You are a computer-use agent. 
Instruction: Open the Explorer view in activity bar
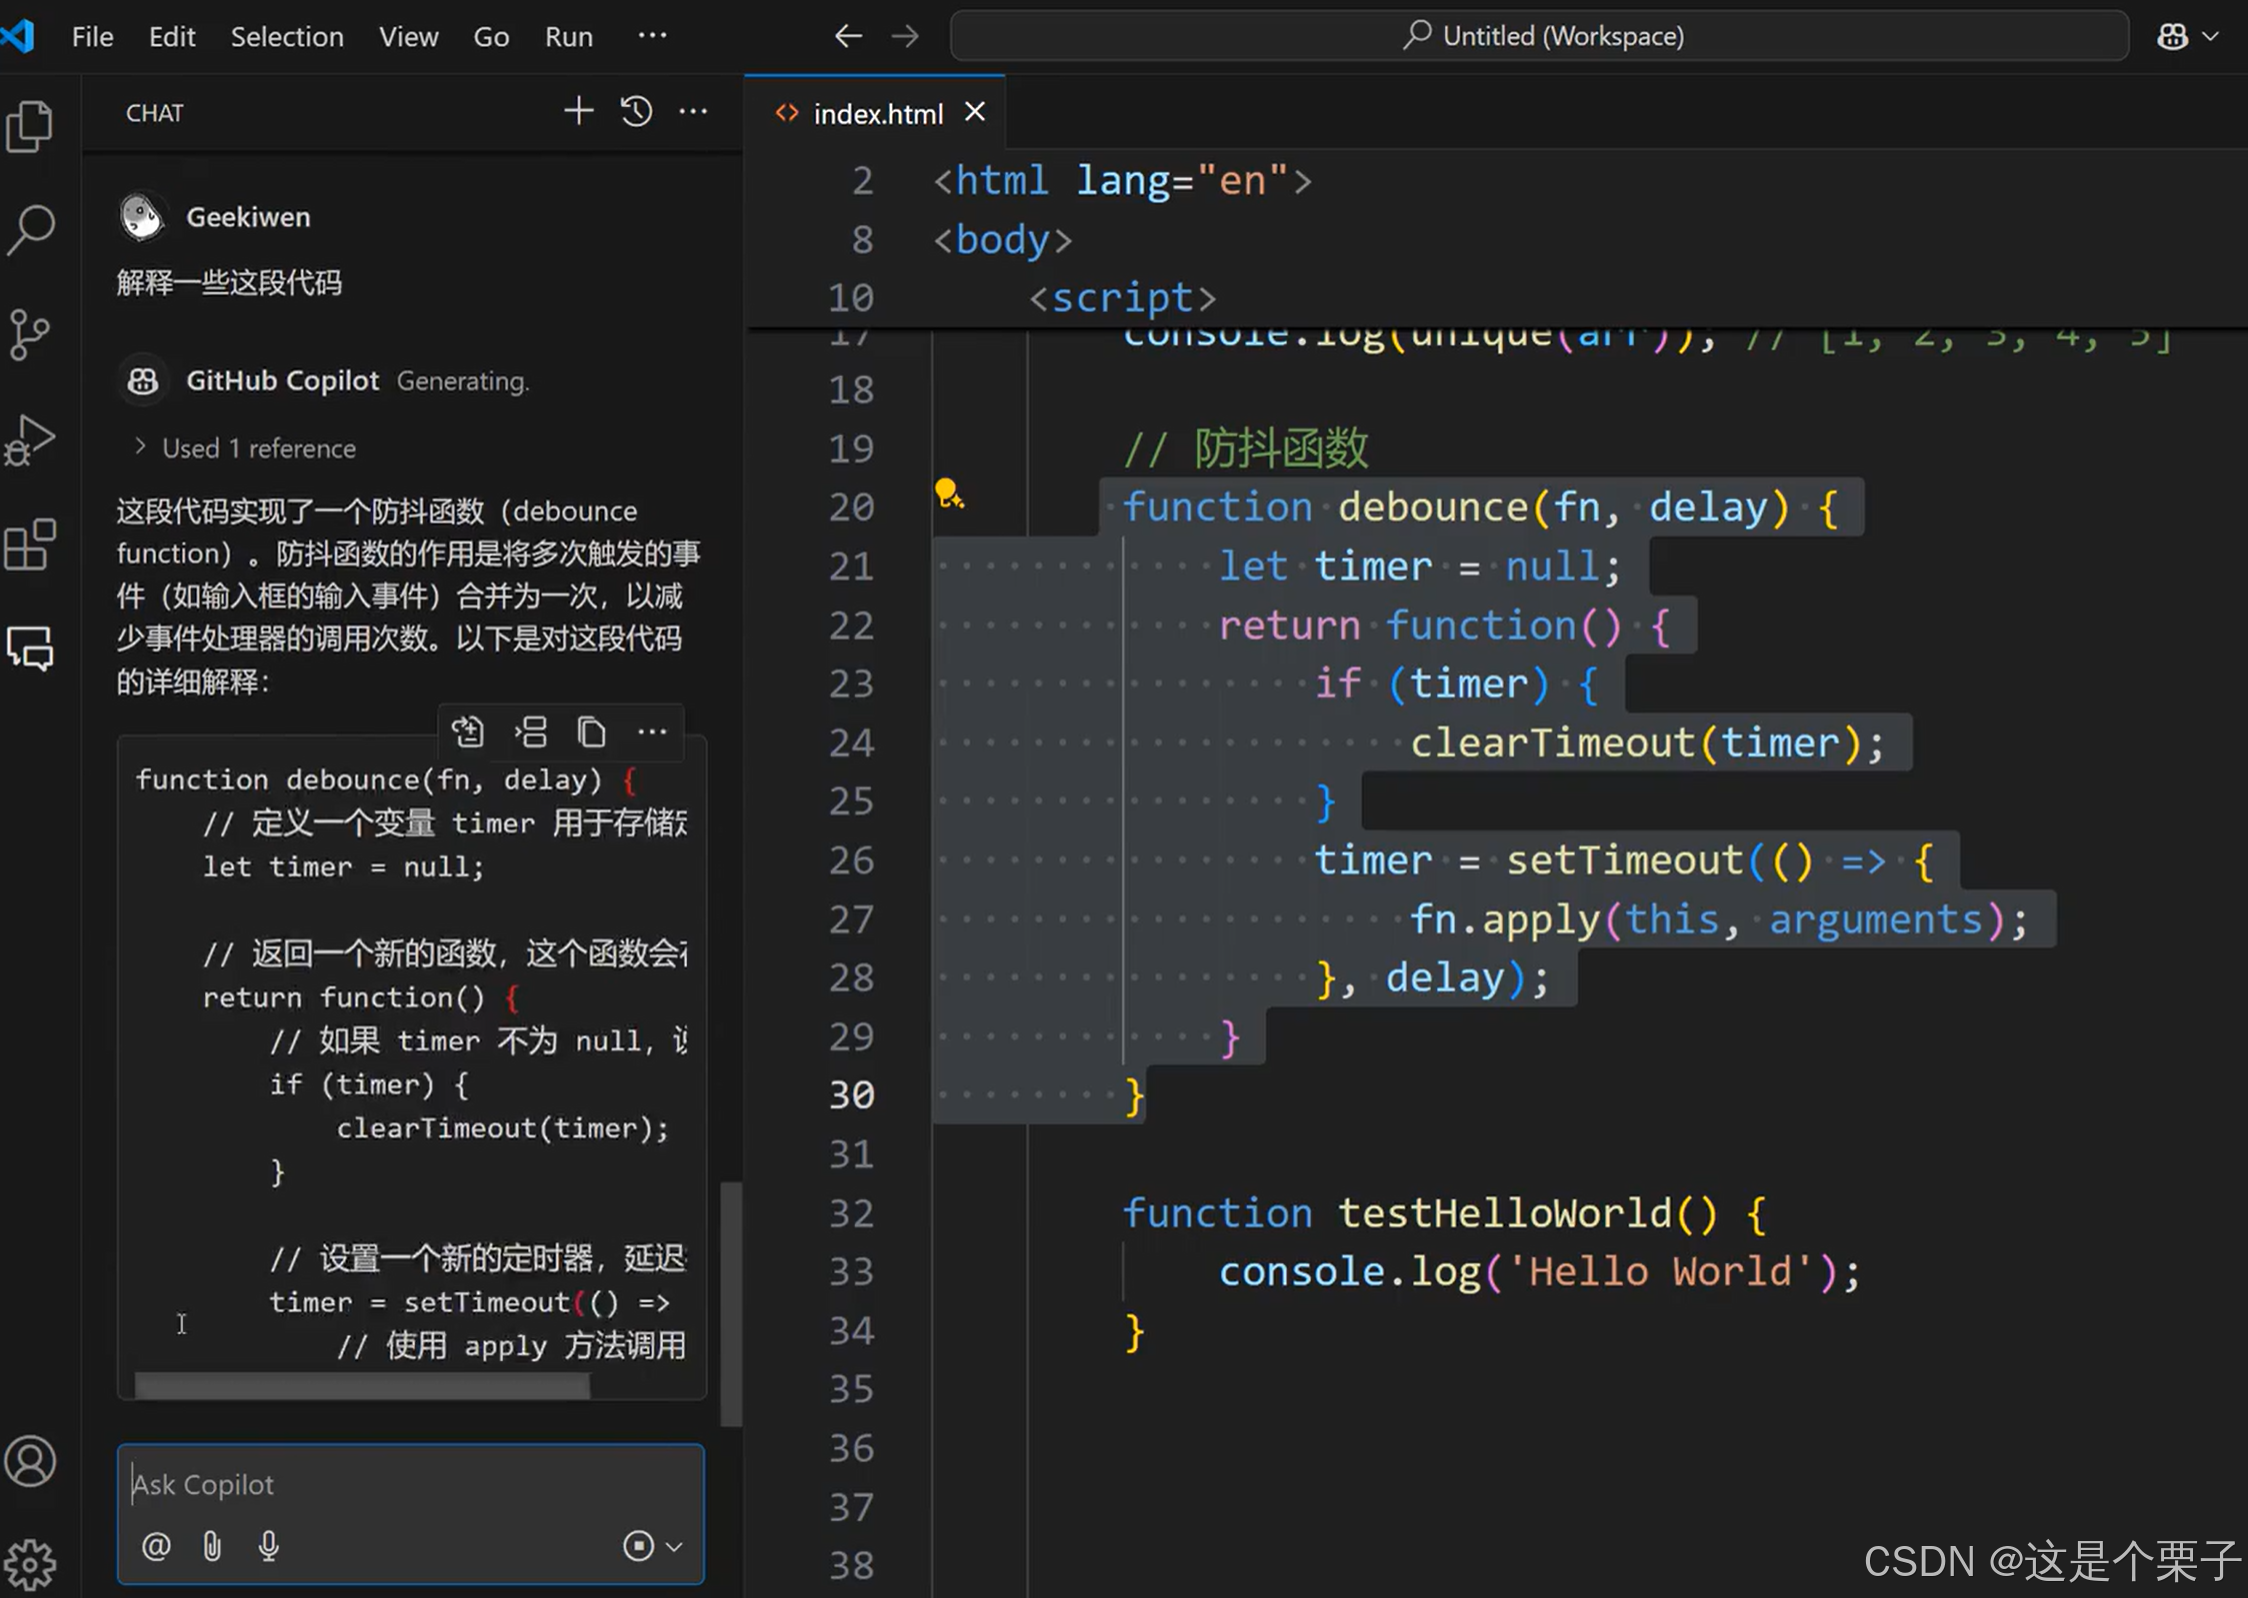coord(30,127)
